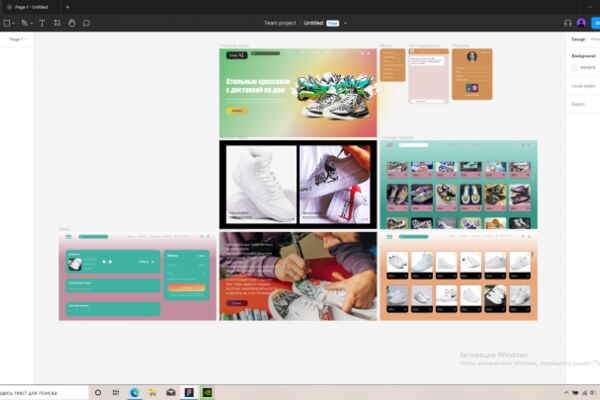Select the pink cart checkout frame
Image resolution: width=600 pixels, height=400 pixels.
tap(137, 276)
